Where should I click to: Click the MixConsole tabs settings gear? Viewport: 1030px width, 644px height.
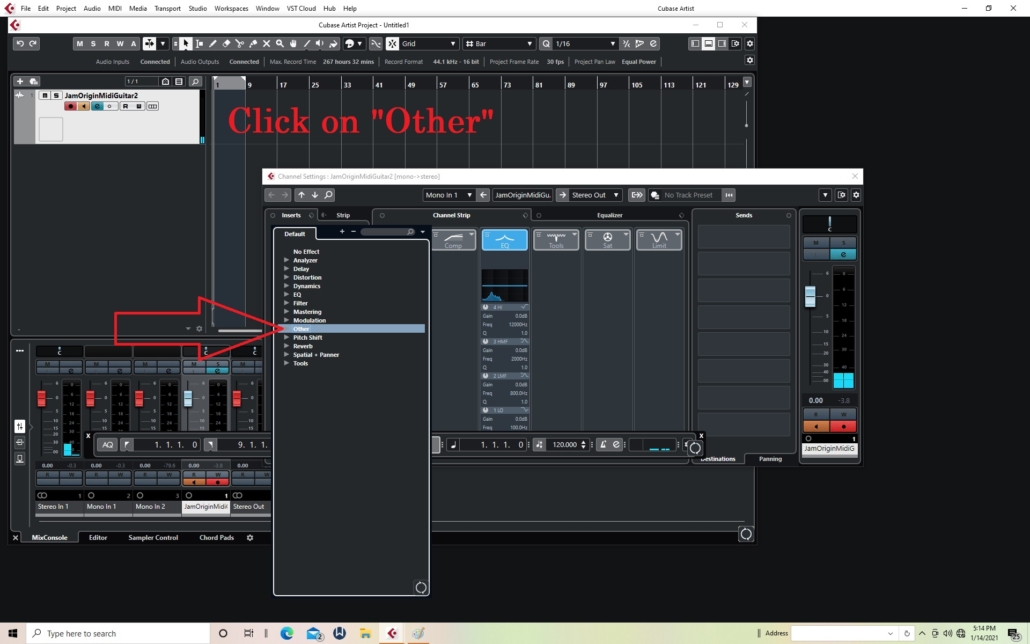click(250, 538)
